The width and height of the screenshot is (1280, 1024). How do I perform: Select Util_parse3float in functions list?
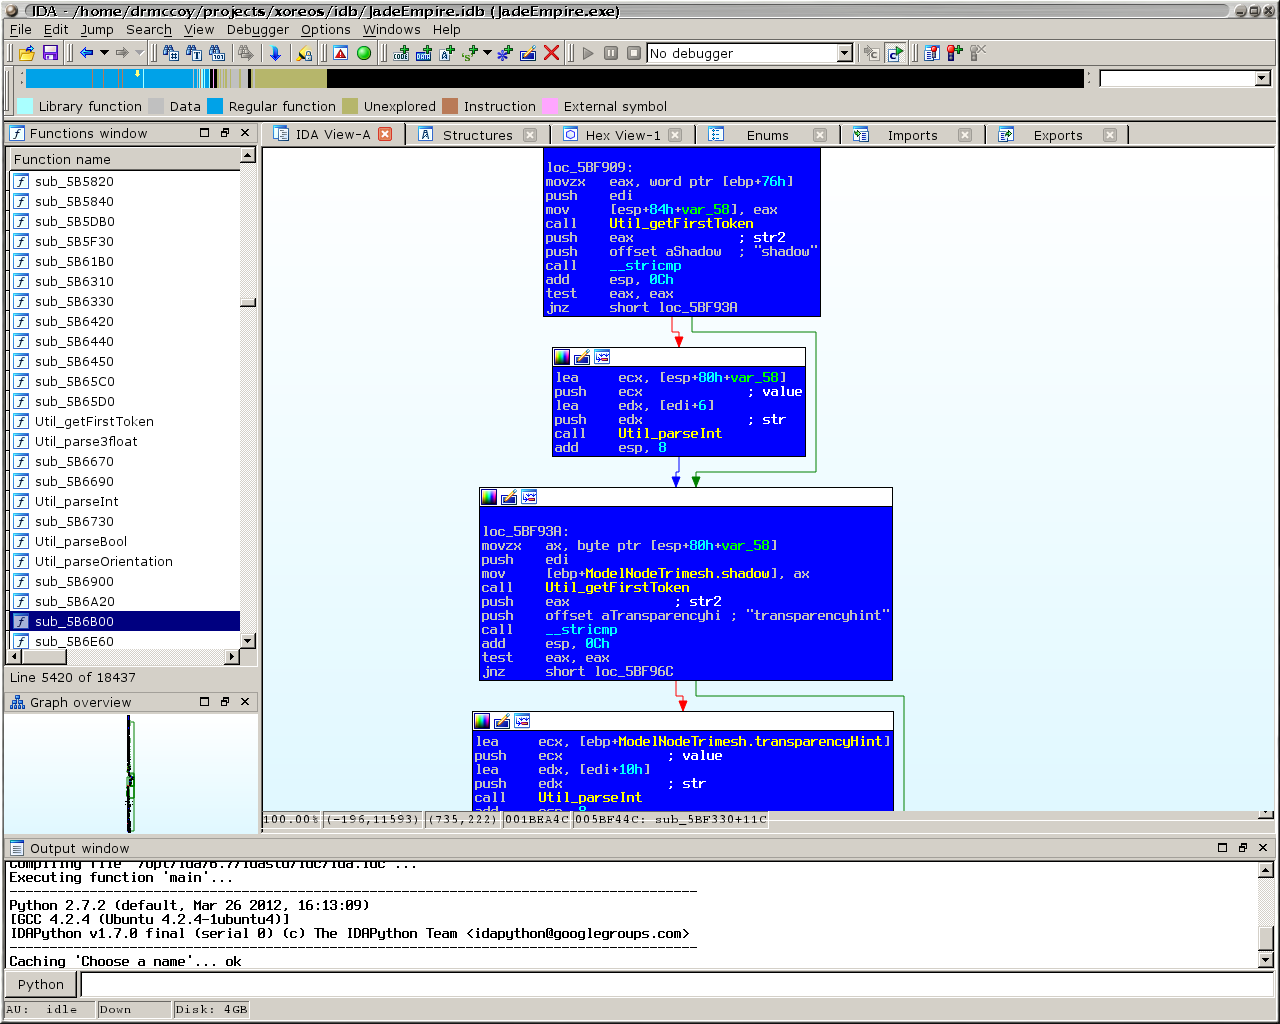(x=125, y=441)
